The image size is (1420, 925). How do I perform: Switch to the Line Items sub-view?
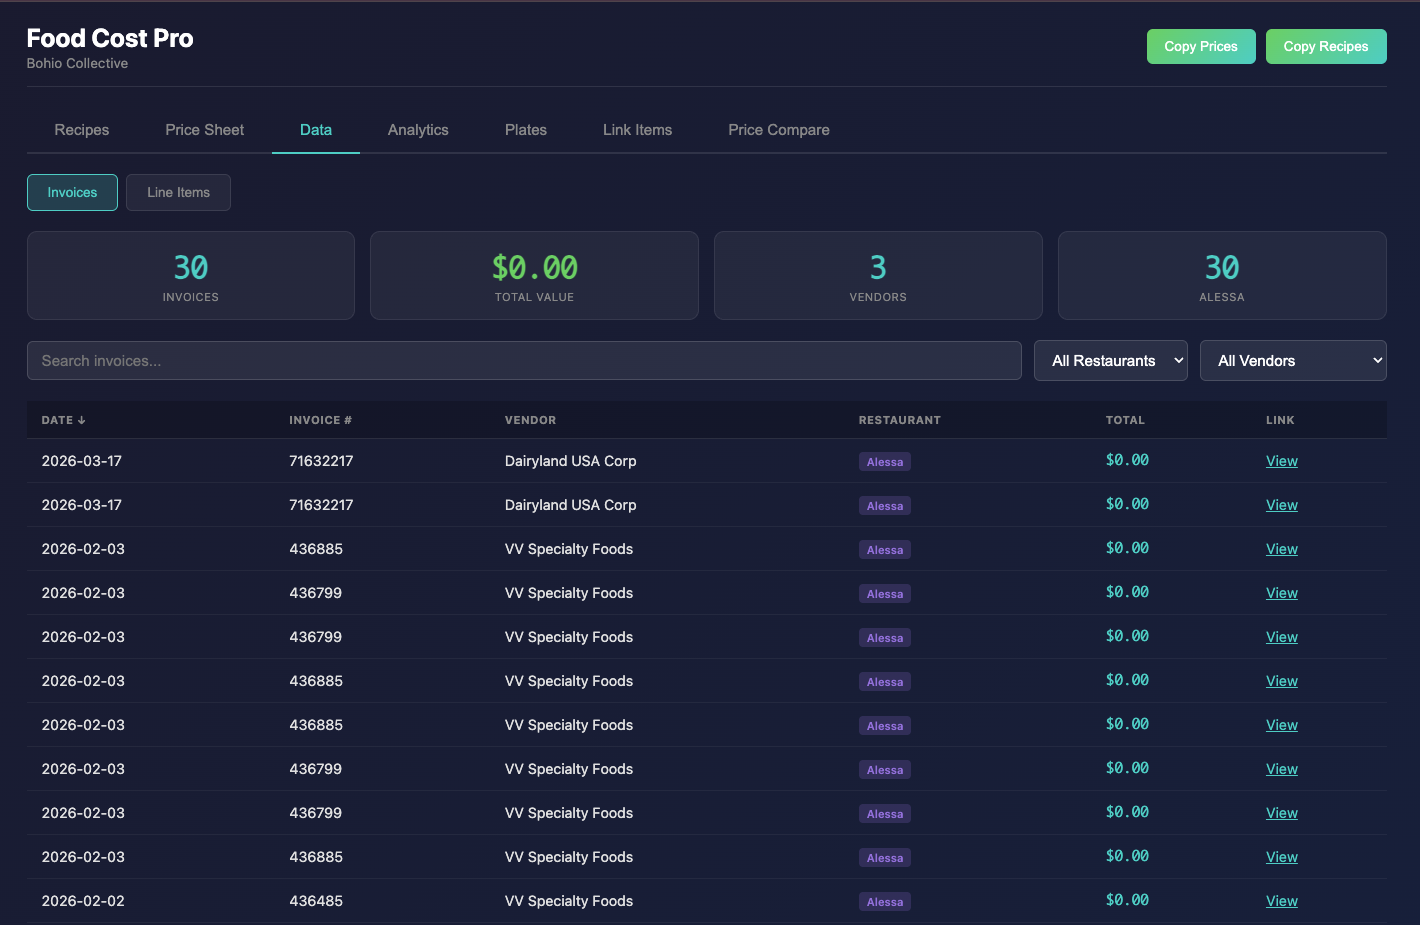click(179, 193)
